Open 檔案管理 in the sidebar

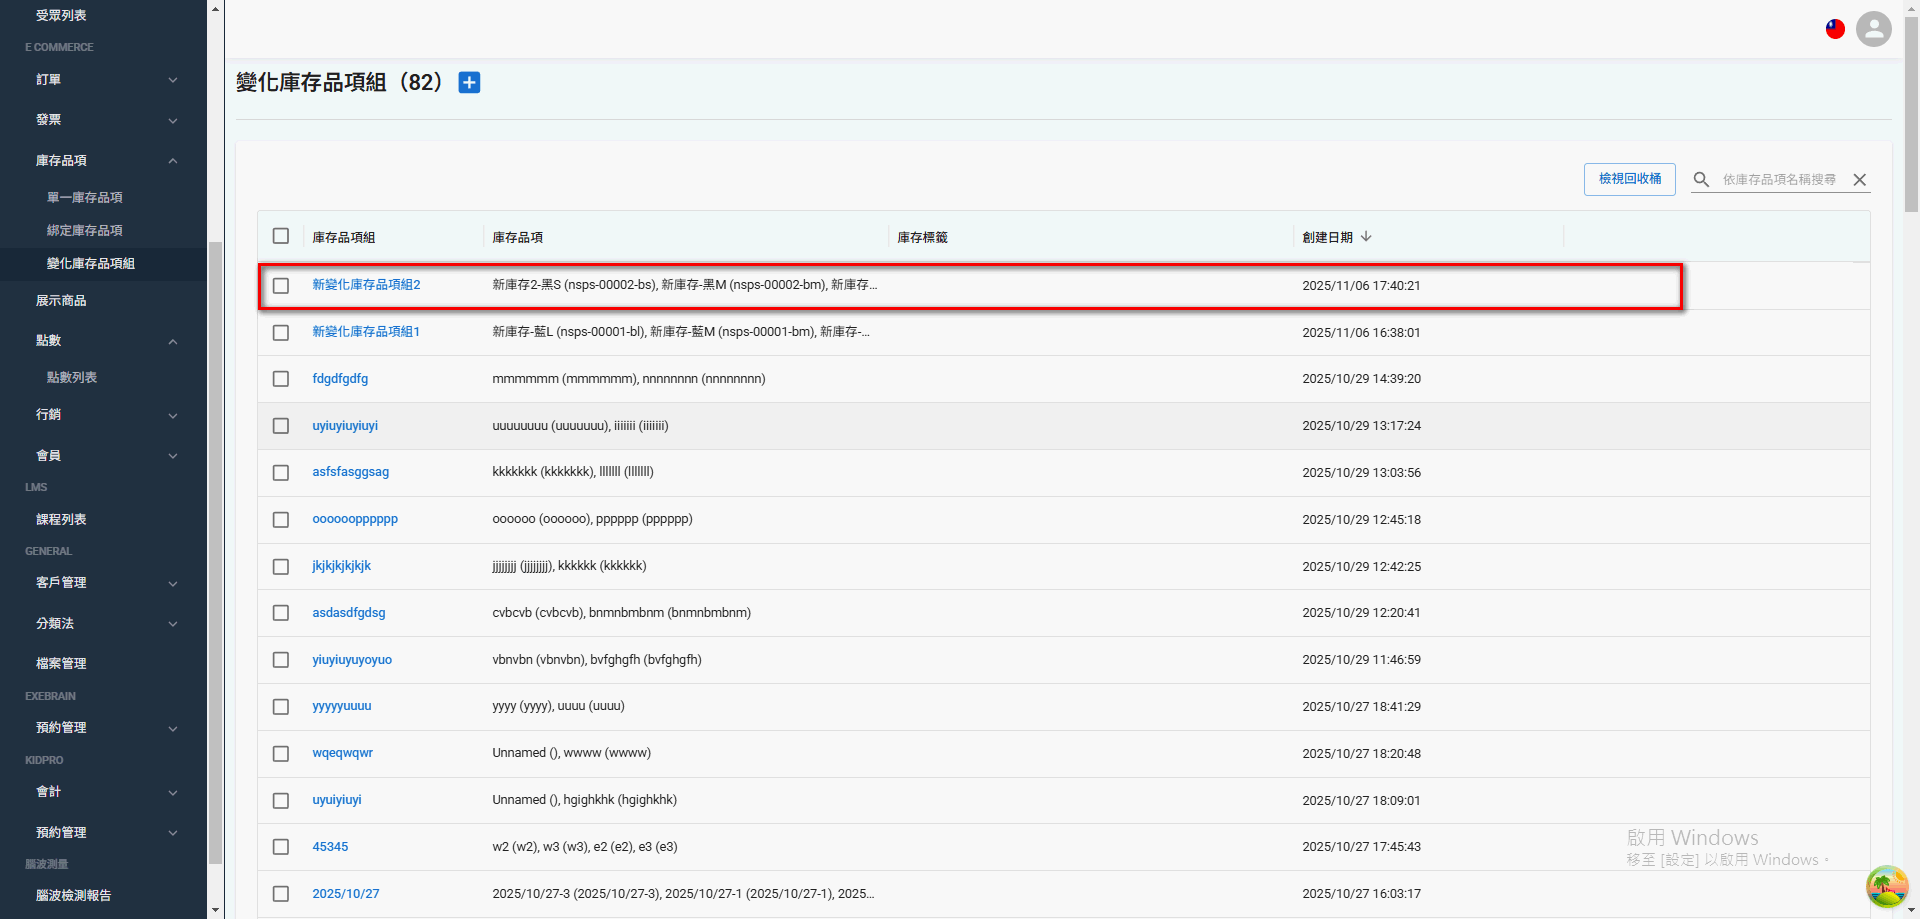(61, 664)
